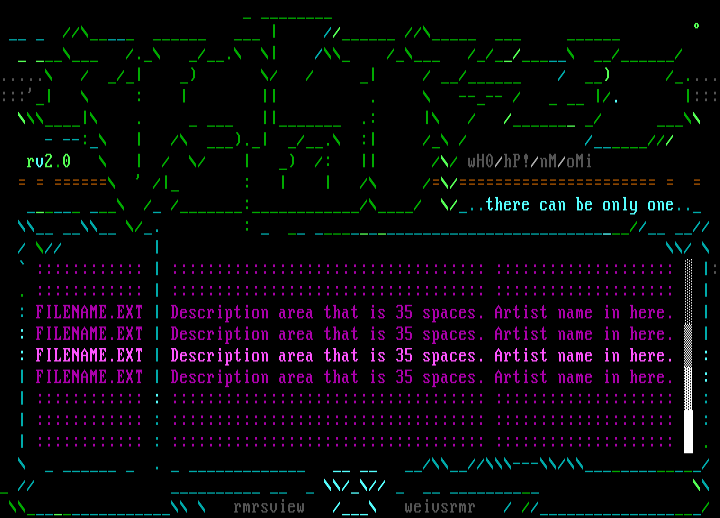Select the second FILENAME.EXT entry in list
This screenshot has width=720, height=518.
click(x=89, y=334)
